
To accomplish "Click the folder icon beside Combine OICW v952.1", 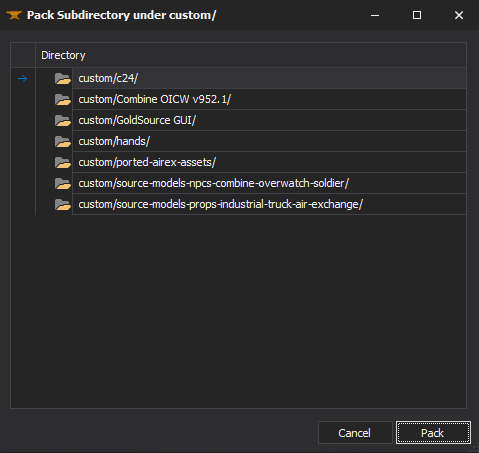I will 63,100.
